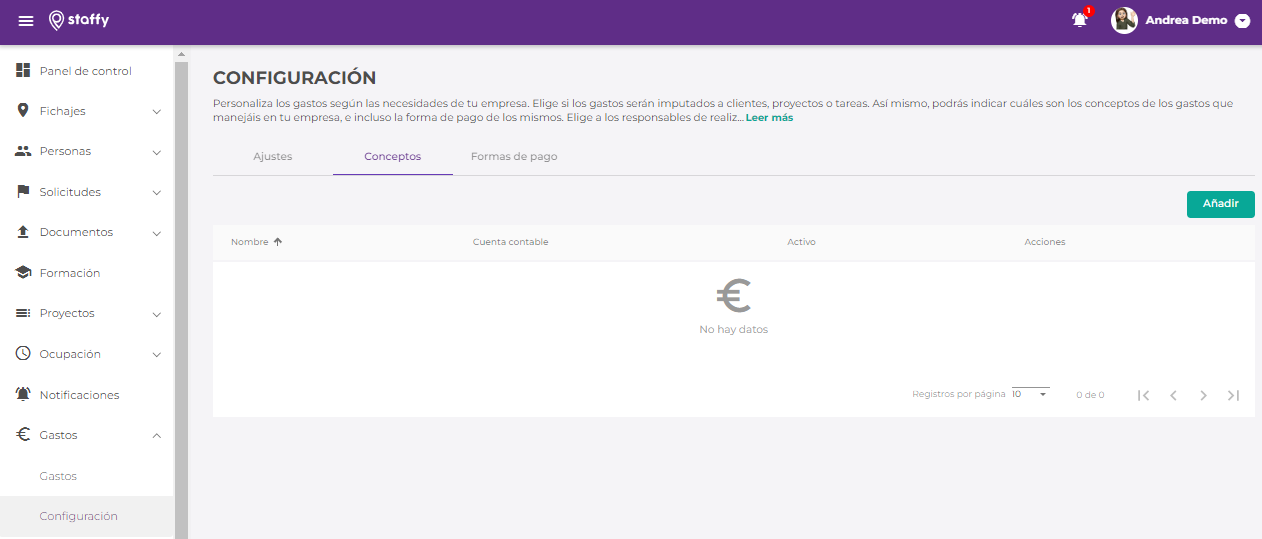Screen dimensions: 1262x539
Task: Open the Registros por página dropdown
Action: click(x=1030, y=395)
